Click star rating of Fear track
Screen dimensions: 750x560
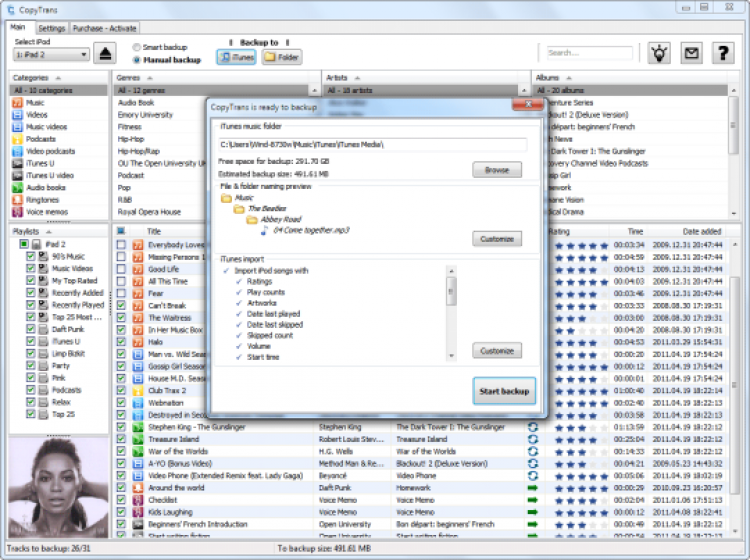pos(581,294)
